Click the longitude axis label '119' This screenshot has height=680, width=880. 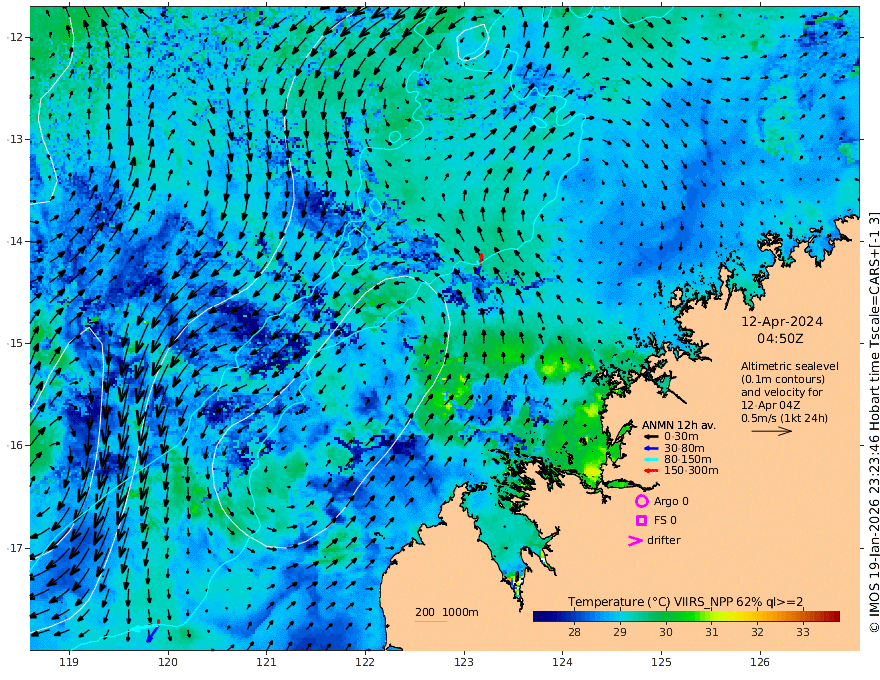pyautogui.click(x=69, y=662)
